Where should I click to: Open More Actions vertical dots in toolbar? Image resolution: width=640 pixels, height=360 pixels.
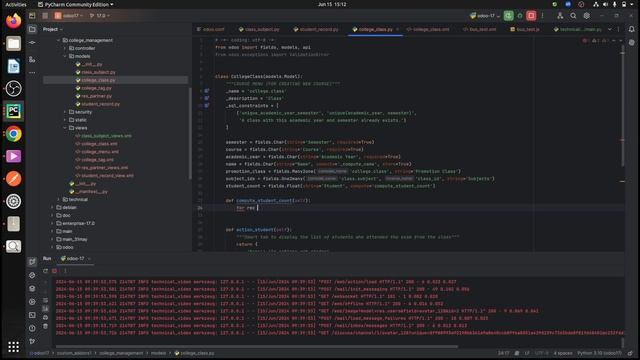(542, 16)
